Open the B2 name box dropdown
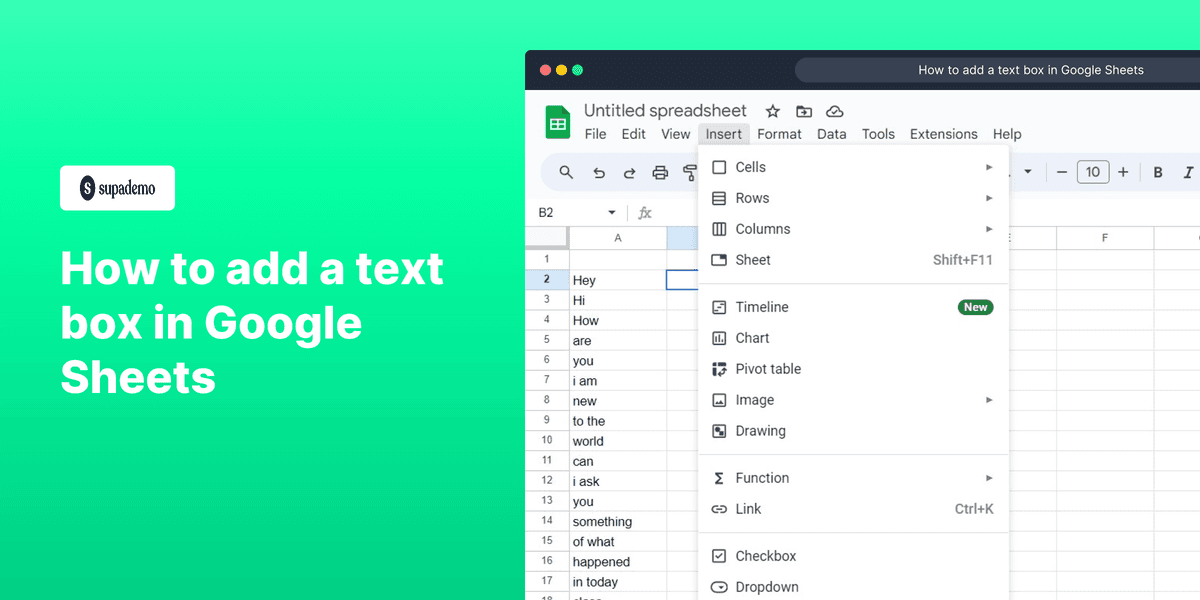1200x600 pixels. (x=613, y=212)
